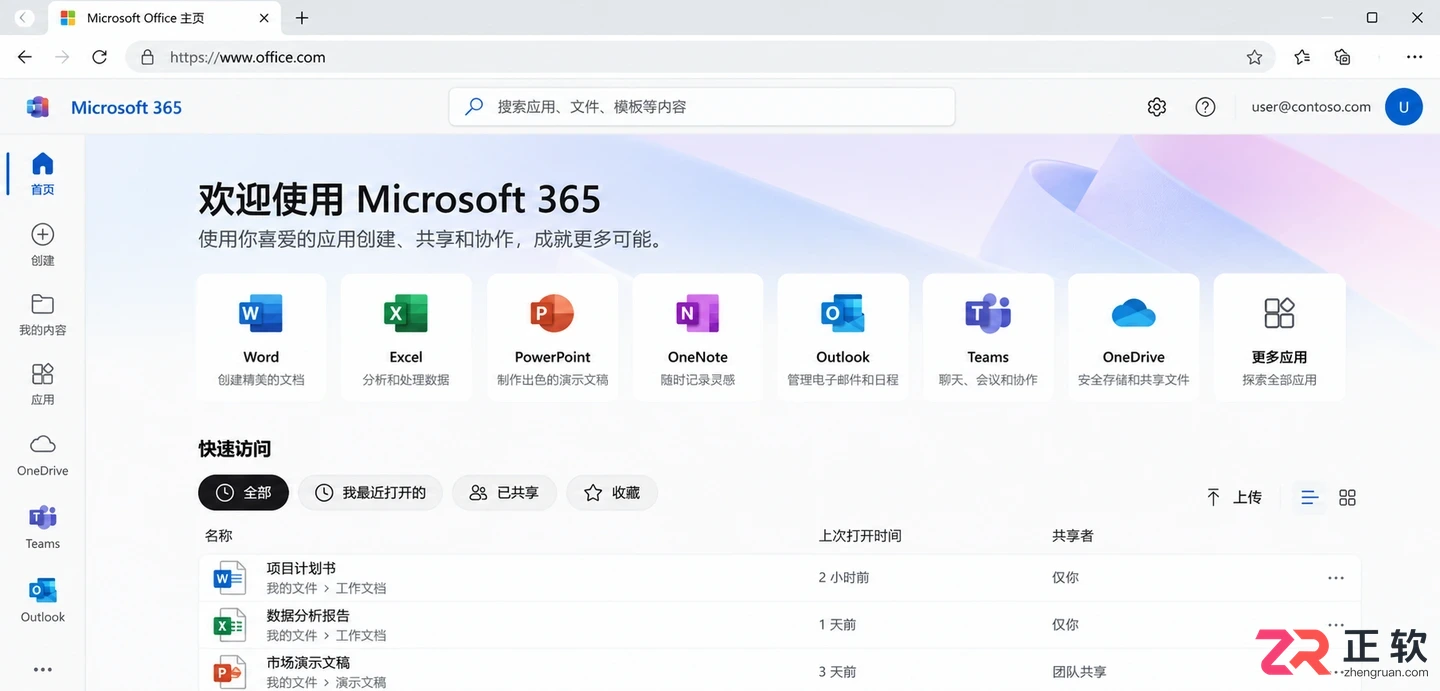This screenshot has height=691, width=1440.
Task: Launch the Excel app tile
Action: (x=406, y=337)
